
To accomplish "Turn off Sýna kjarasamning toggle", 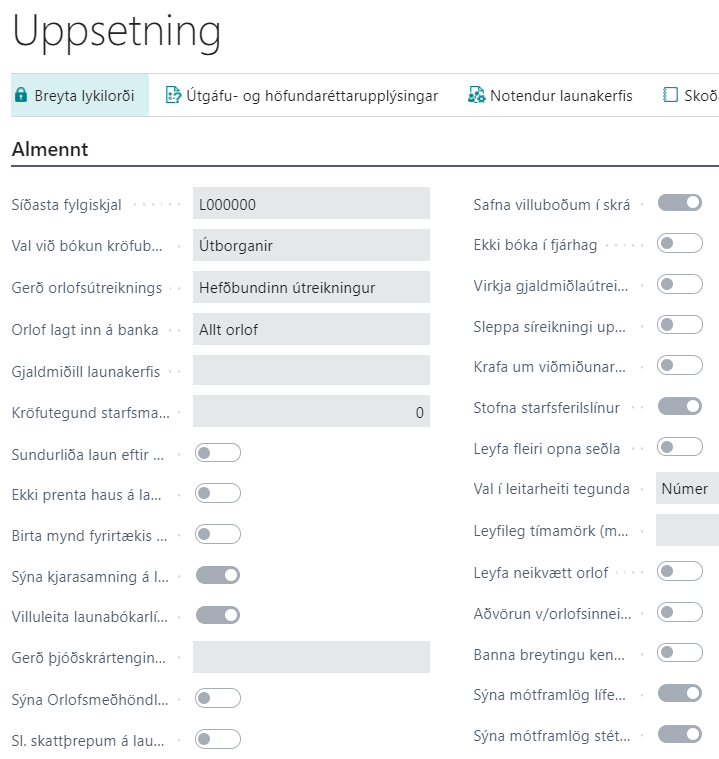I will pos(218,575).
